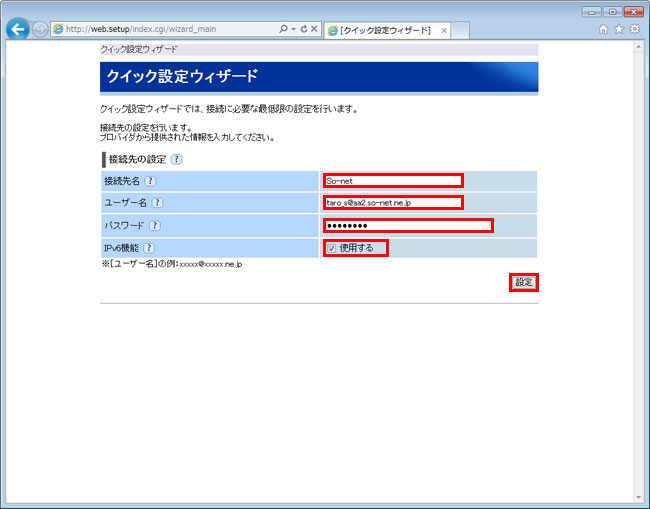
Task: Open Favorites star icon
Action: [619, 30]
